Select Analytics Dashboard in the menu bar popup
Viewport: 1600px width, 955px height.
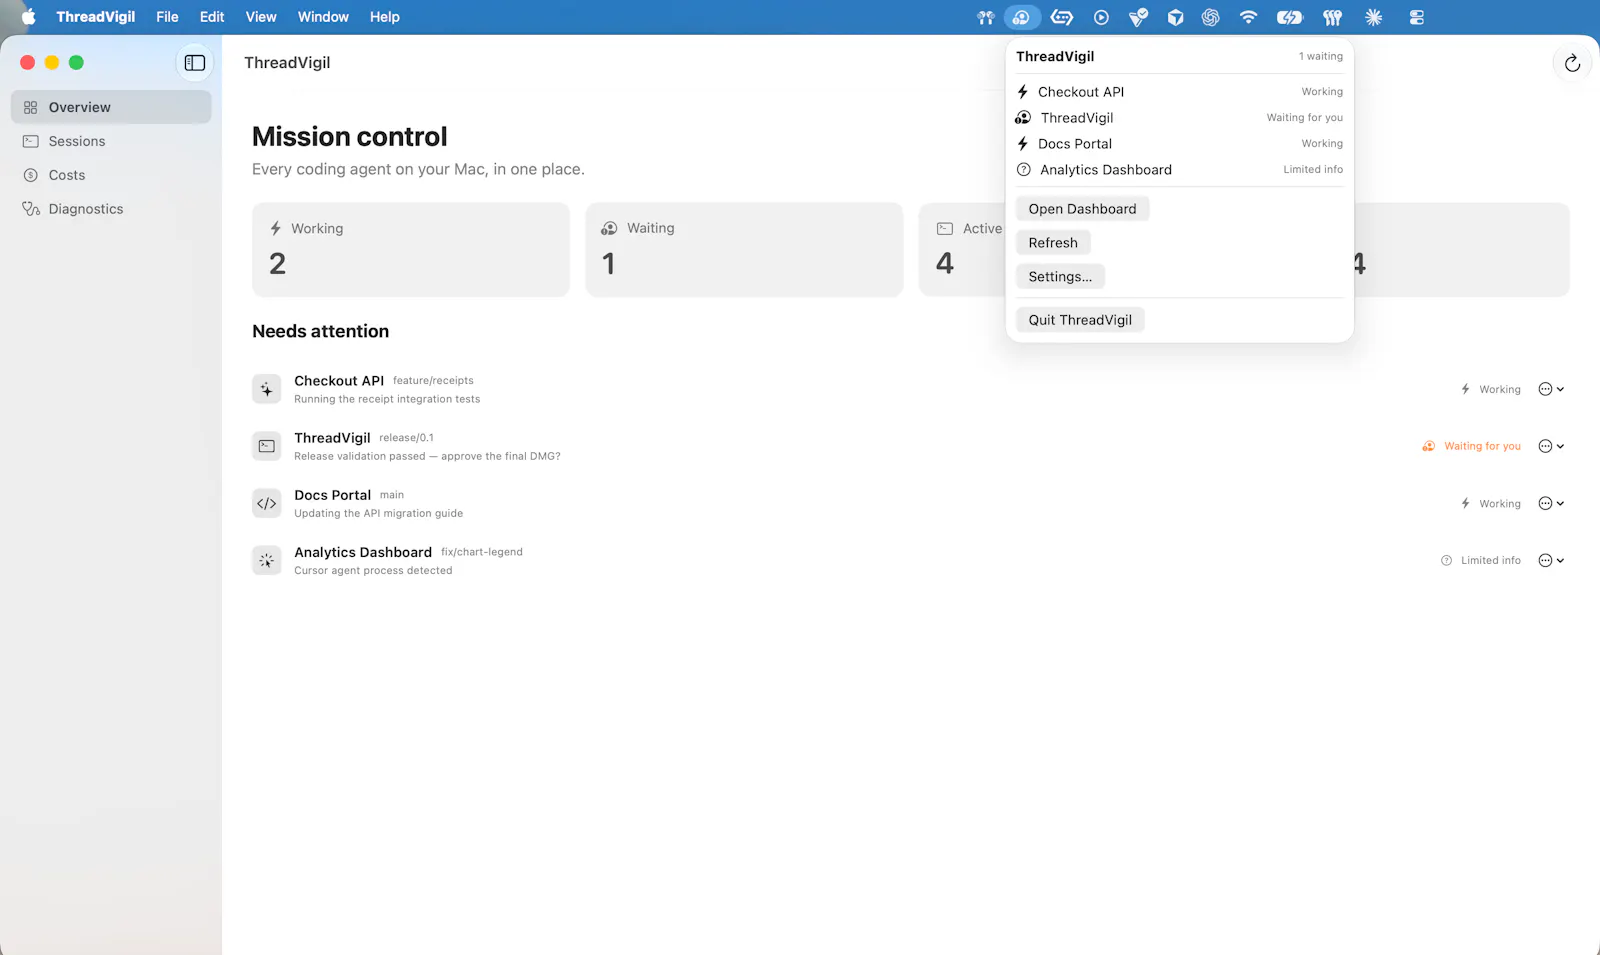click(1180, 170)
